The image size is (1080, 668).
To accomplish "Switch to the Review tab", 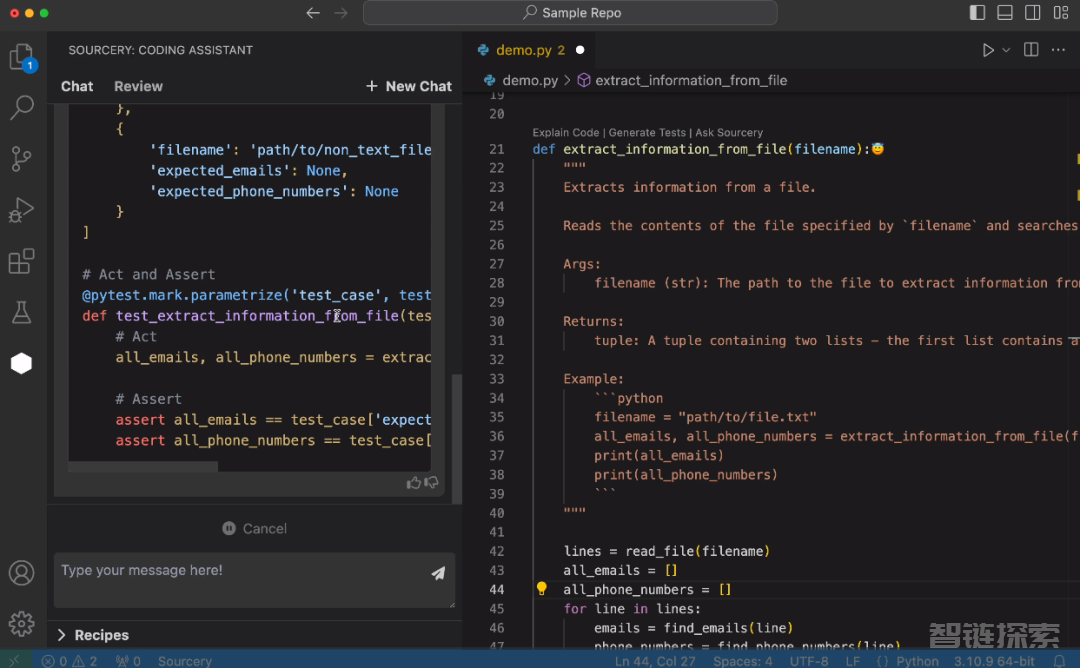I will tap(138, 86).
